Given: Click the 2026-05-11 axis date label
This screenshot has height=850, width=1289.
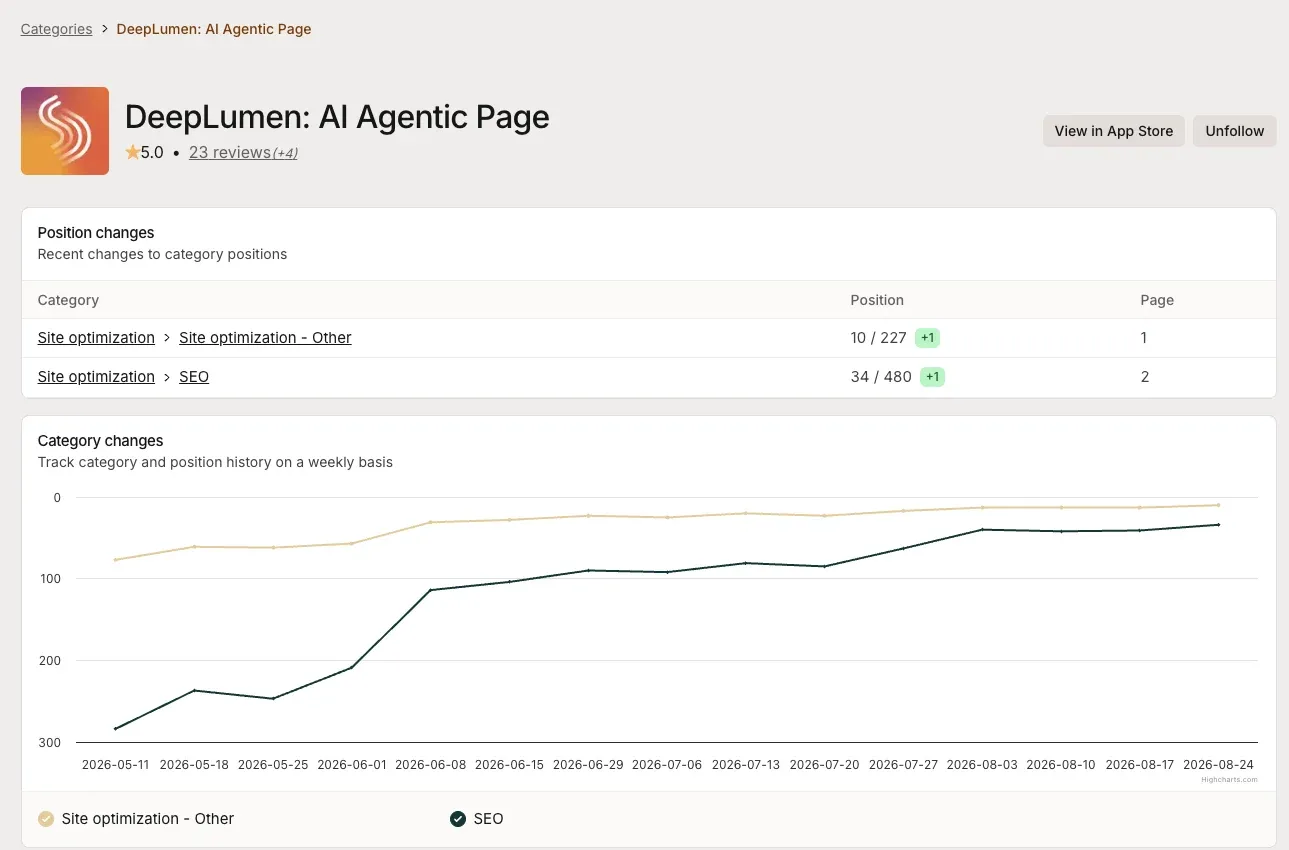Looking at the screenshot, I should (115, 765).
